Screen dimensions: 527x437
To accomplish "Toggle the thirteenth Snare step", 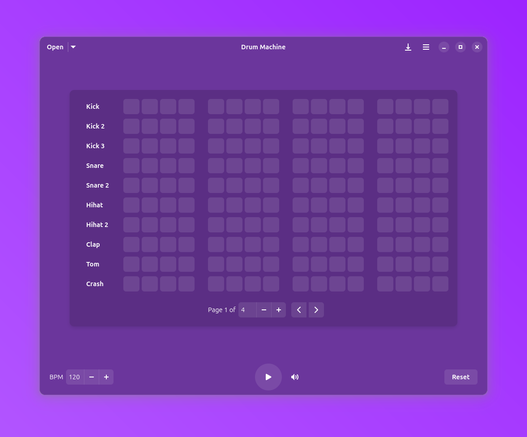I will (x=385, y=166).
